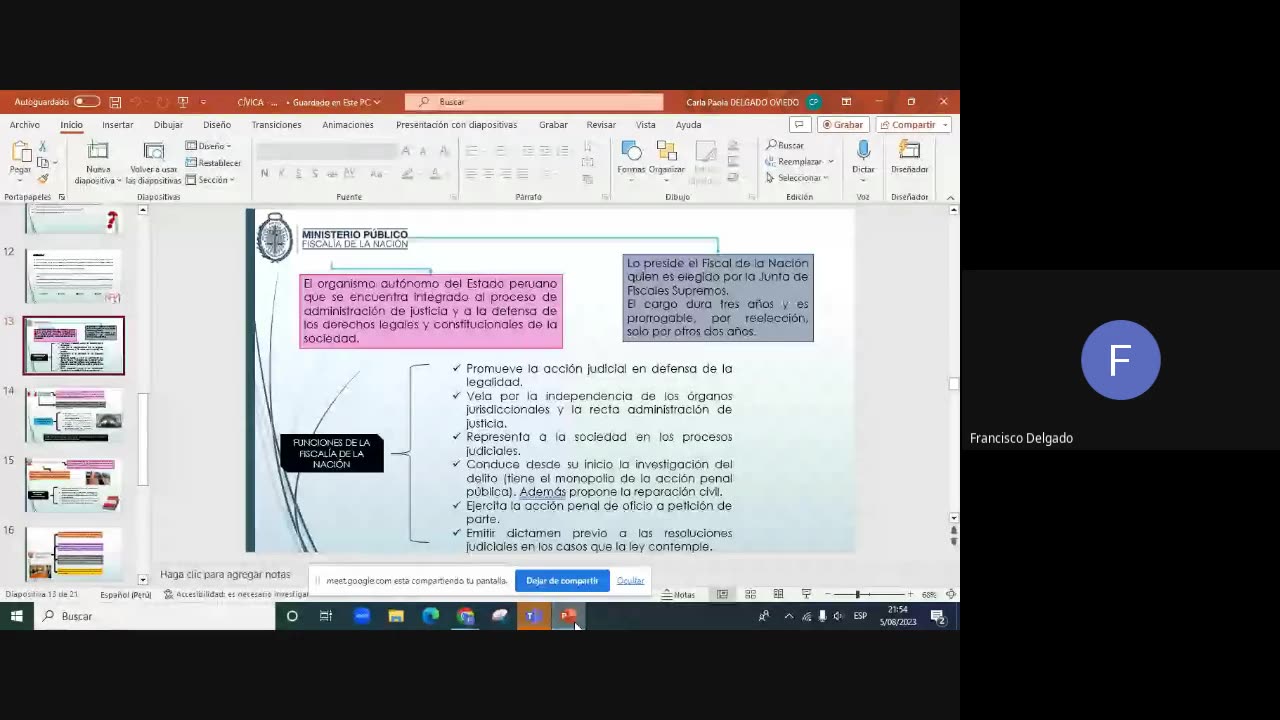Screen dimensions: 1280x720
Task: Click the Ocultar link
Action: tap(630, 581)
